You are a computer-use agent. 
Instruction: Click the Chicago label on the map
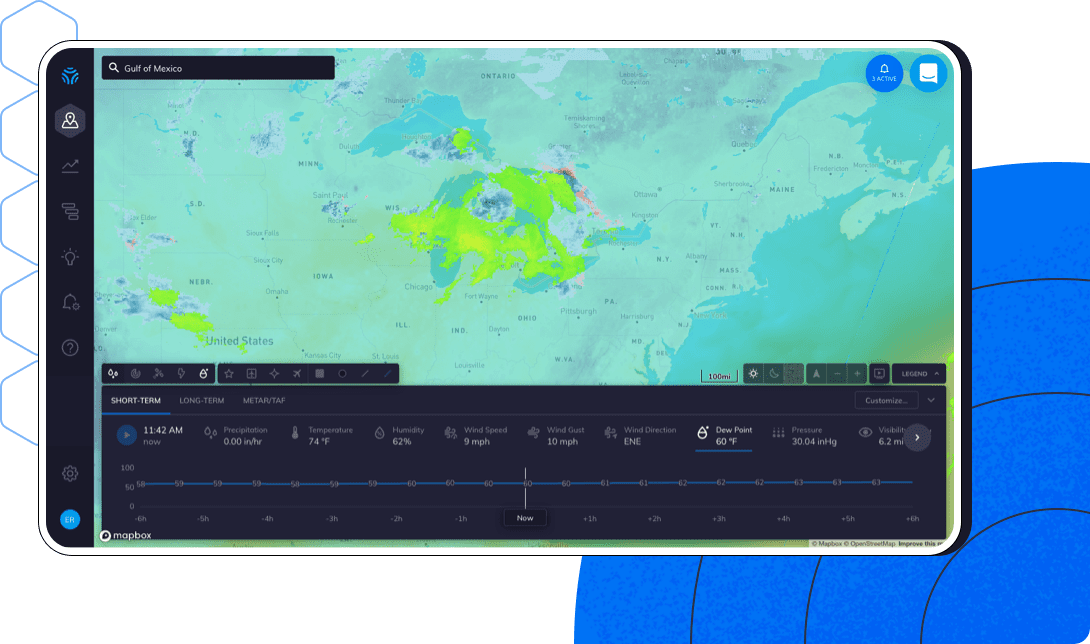click(x=418, y=287)
